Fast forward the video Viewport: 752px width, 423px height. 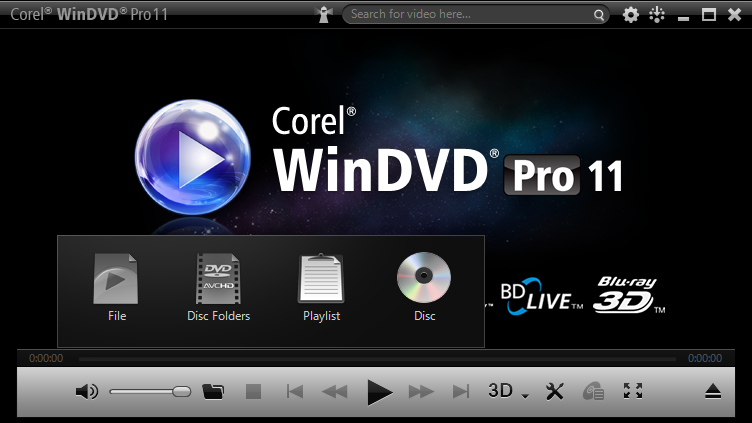(421, 392)
